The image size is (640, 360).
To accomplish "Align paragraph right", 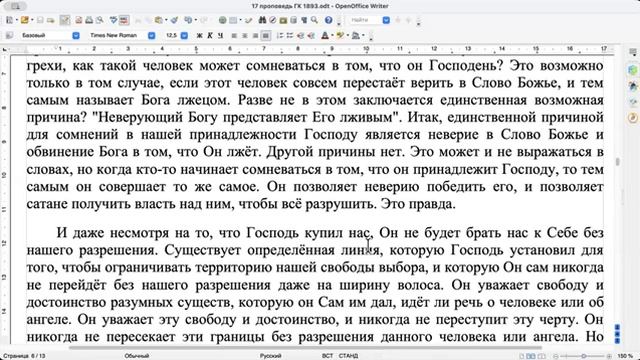I will pos(255,36).
